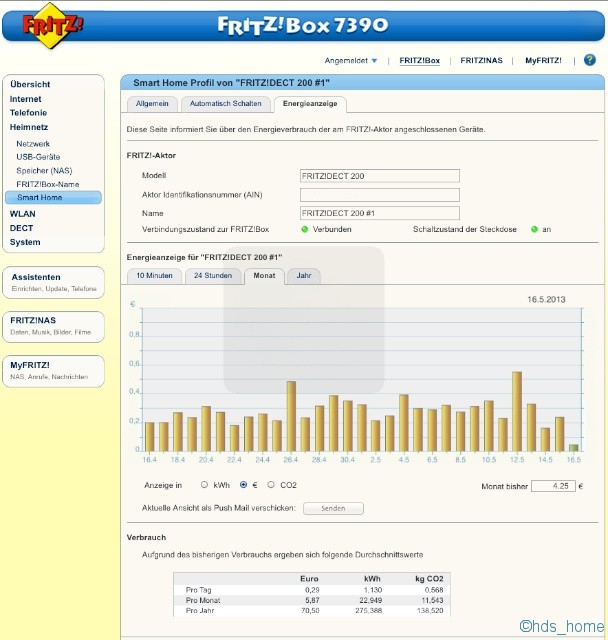Viewport: 608px width, 640px height.
Task: Click the bar for 26.4
Action: coord(291,416)
